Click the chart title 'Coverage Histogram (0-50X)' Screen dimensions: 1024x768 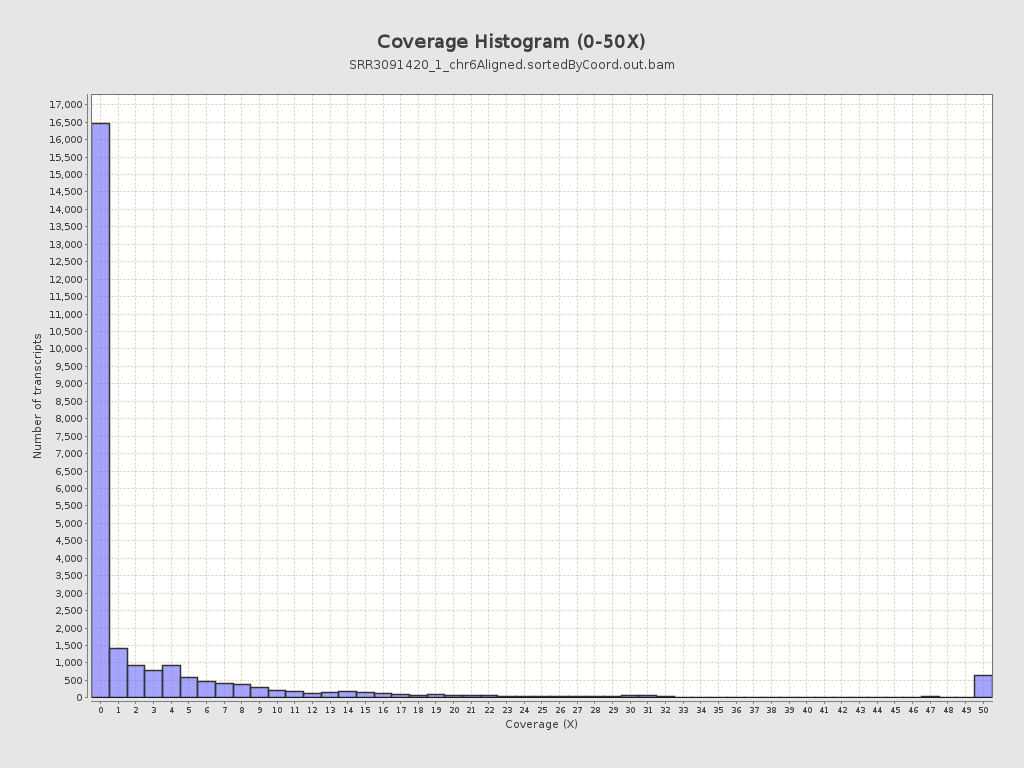click(511, 42)
